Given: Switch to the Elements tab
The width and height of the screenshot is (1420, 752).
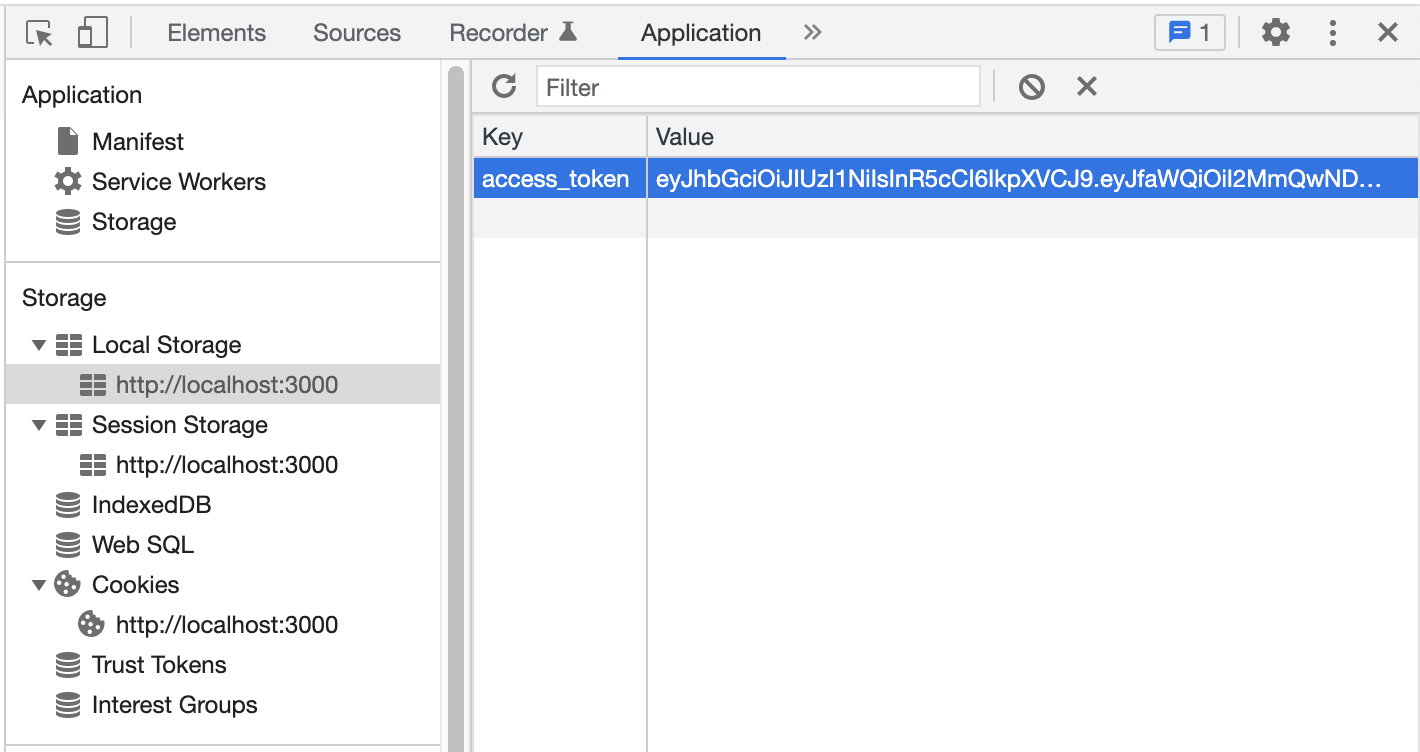Looking at the screenshot, I should [x=216, y=33].
